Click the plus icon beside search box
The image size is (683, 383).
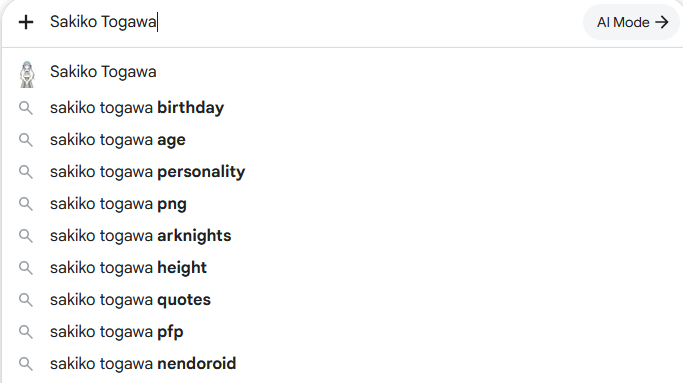coord(26,22)
